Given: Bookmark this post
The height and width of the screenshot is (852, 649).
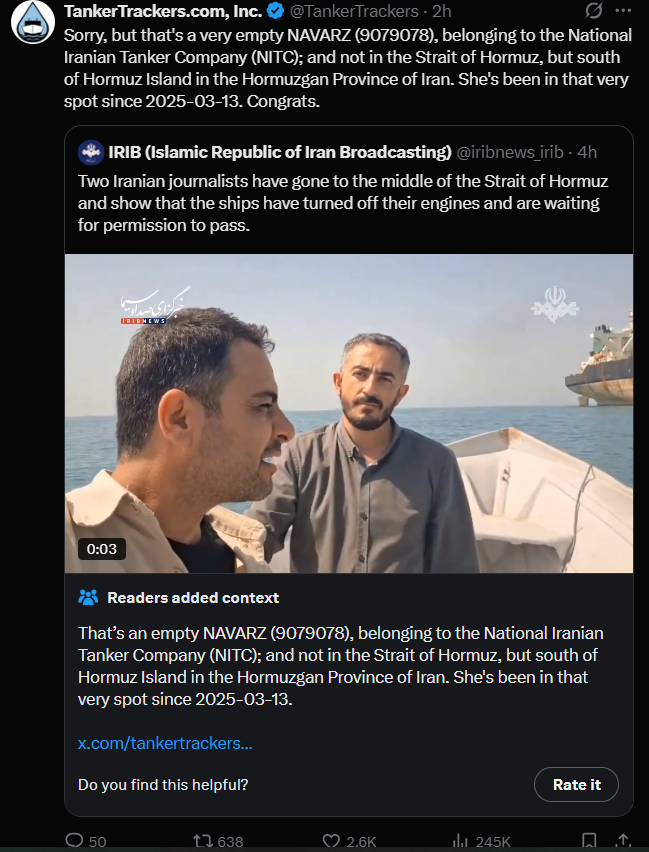Looking at the screenshot, I should click(589, 841).
